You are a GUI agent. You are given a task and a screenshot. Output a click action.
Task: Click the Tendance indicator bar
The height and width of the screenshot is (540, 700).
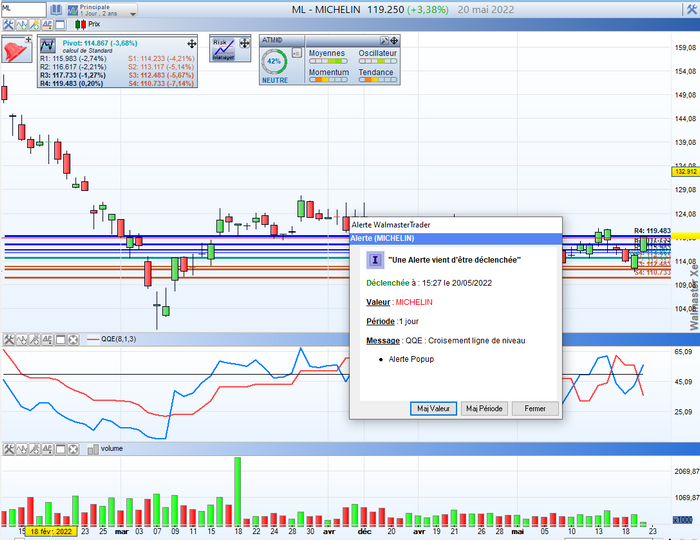click(378, 80)
